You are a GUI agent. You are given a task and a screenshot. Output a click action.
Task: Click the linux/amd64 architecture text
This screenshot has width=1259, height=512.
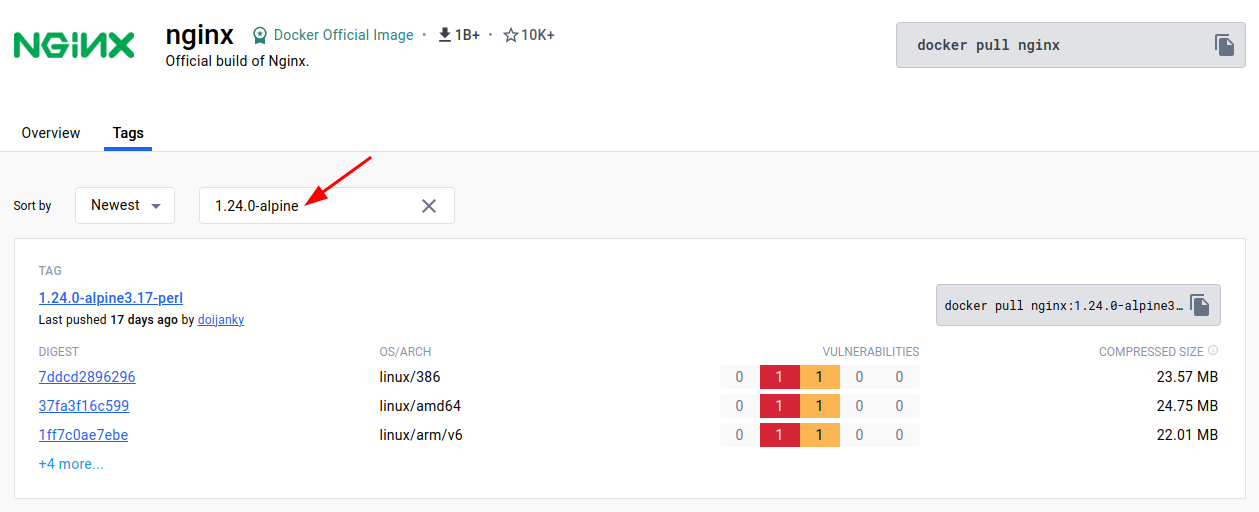420,406
